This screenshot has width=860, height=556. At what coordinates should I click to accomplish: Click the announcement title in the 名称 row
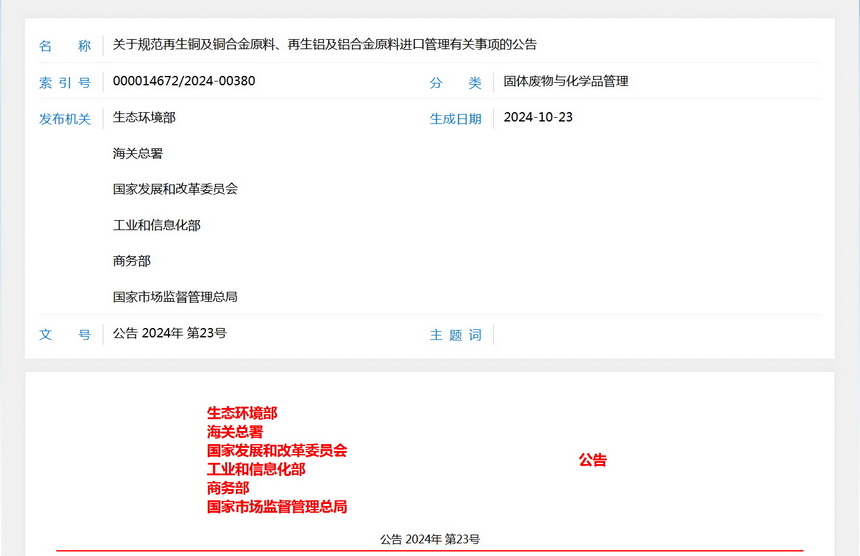(325, 45)
